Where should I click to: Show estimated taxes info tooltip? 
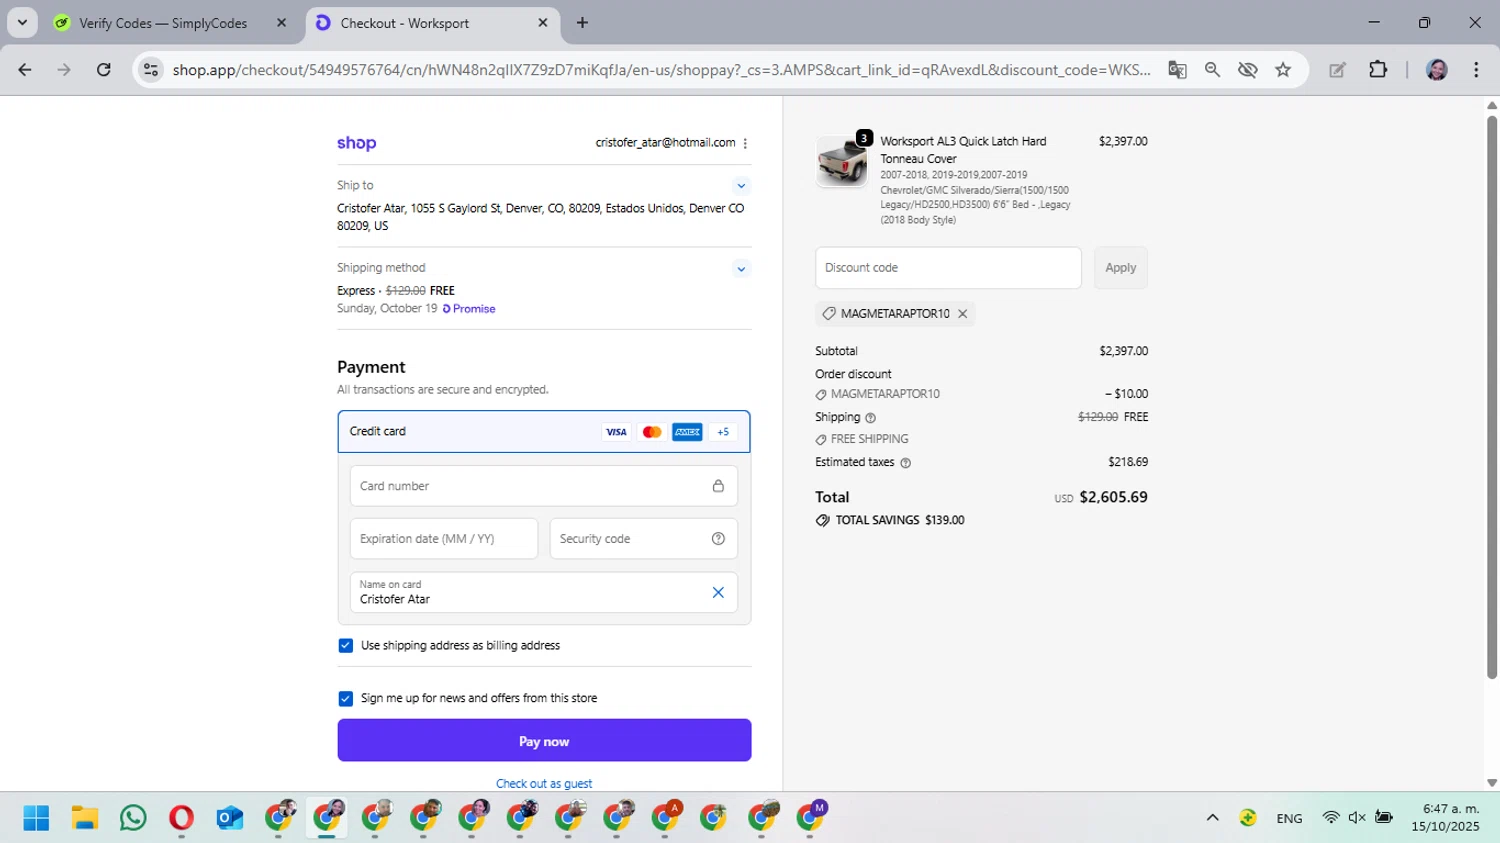pyautogui.click(x=906, y=463)
